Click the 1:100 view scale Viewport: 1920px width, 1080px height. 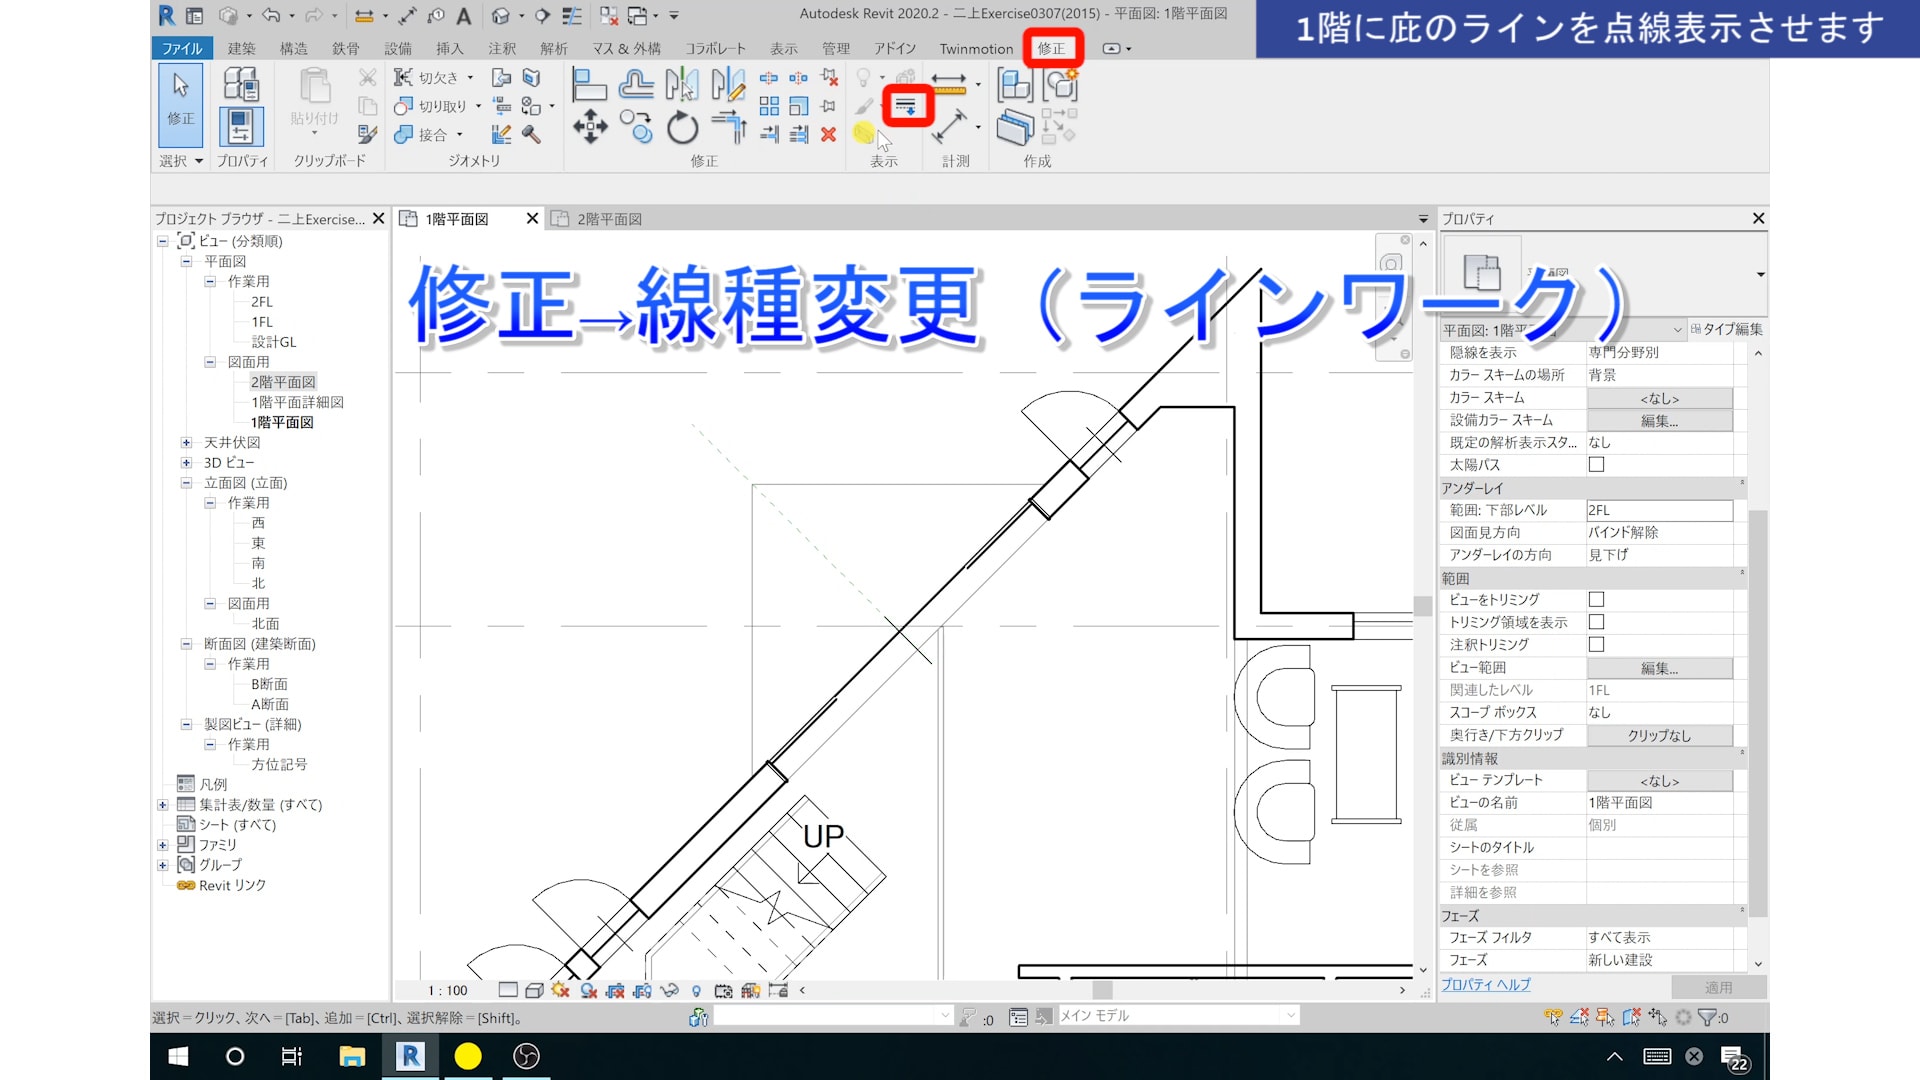(x=447, y=990)
